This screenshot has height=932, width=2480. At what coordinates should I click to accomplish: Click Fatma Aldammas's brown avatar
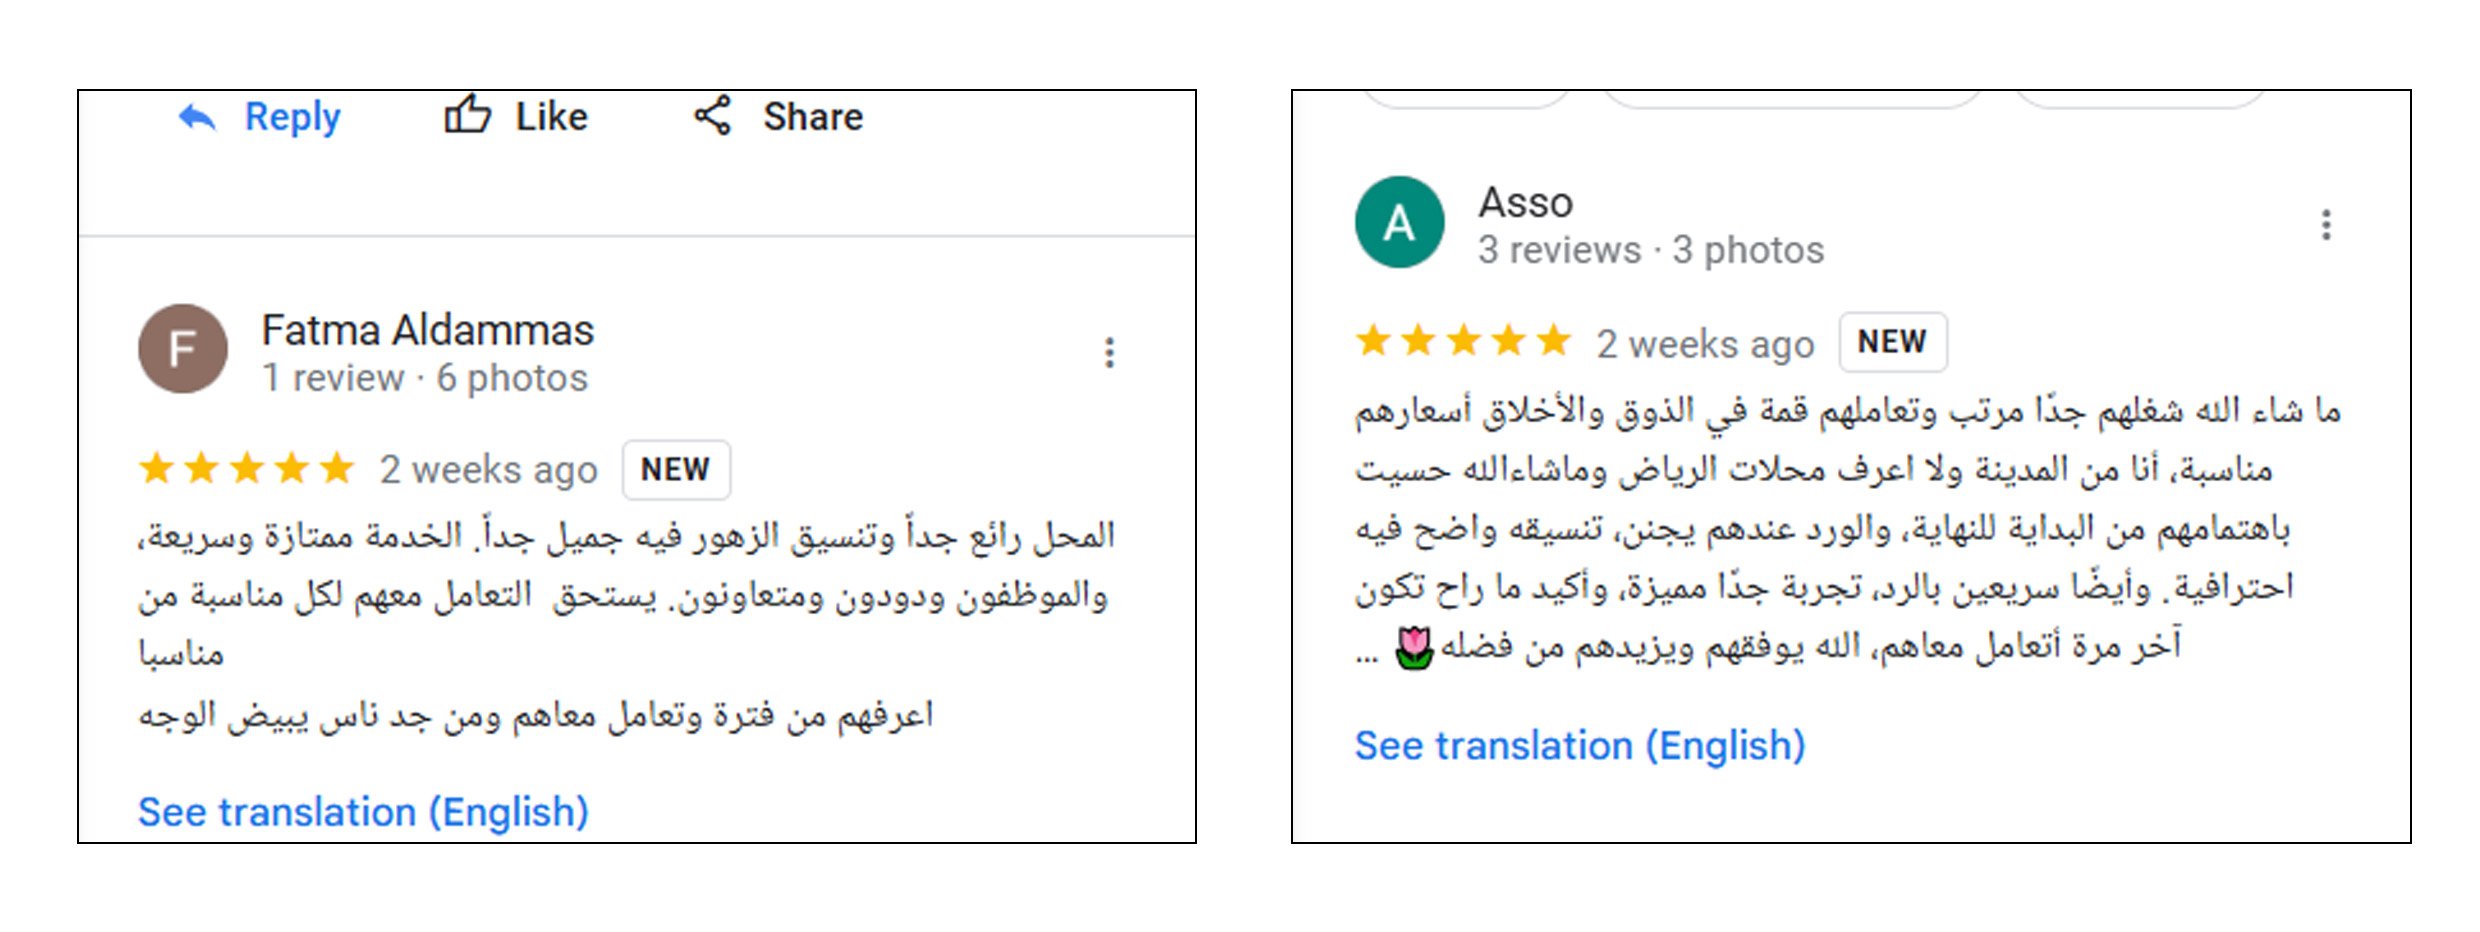[x=182, y=349]
